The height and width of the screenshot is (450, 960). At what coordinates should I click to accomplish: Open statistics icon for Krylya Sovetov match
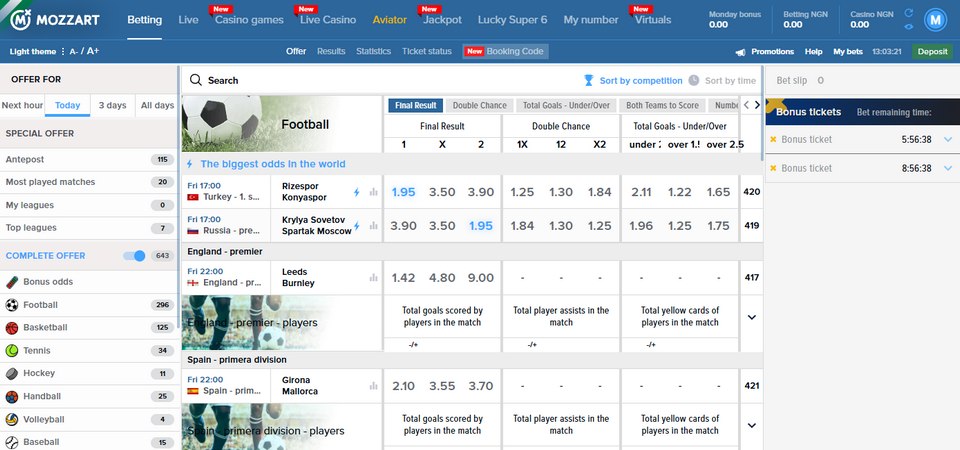(373, 225)
